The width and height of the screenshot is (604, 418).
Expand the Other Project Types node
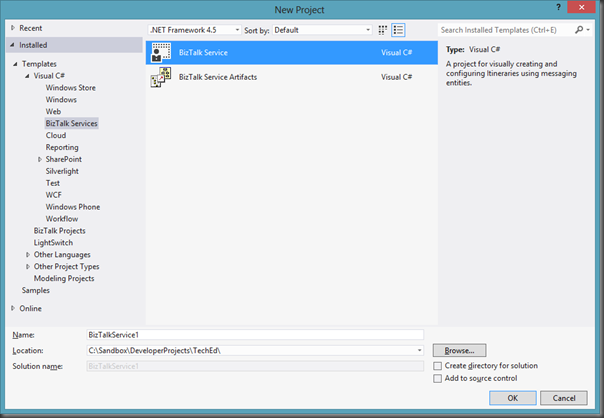[28, 267]
